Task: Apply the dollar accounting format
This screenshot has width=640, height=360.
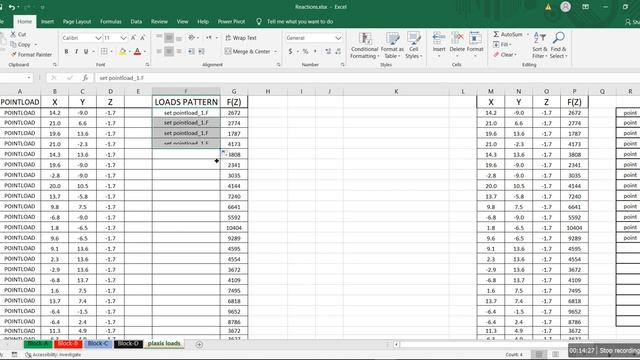Action: [290, 51]
